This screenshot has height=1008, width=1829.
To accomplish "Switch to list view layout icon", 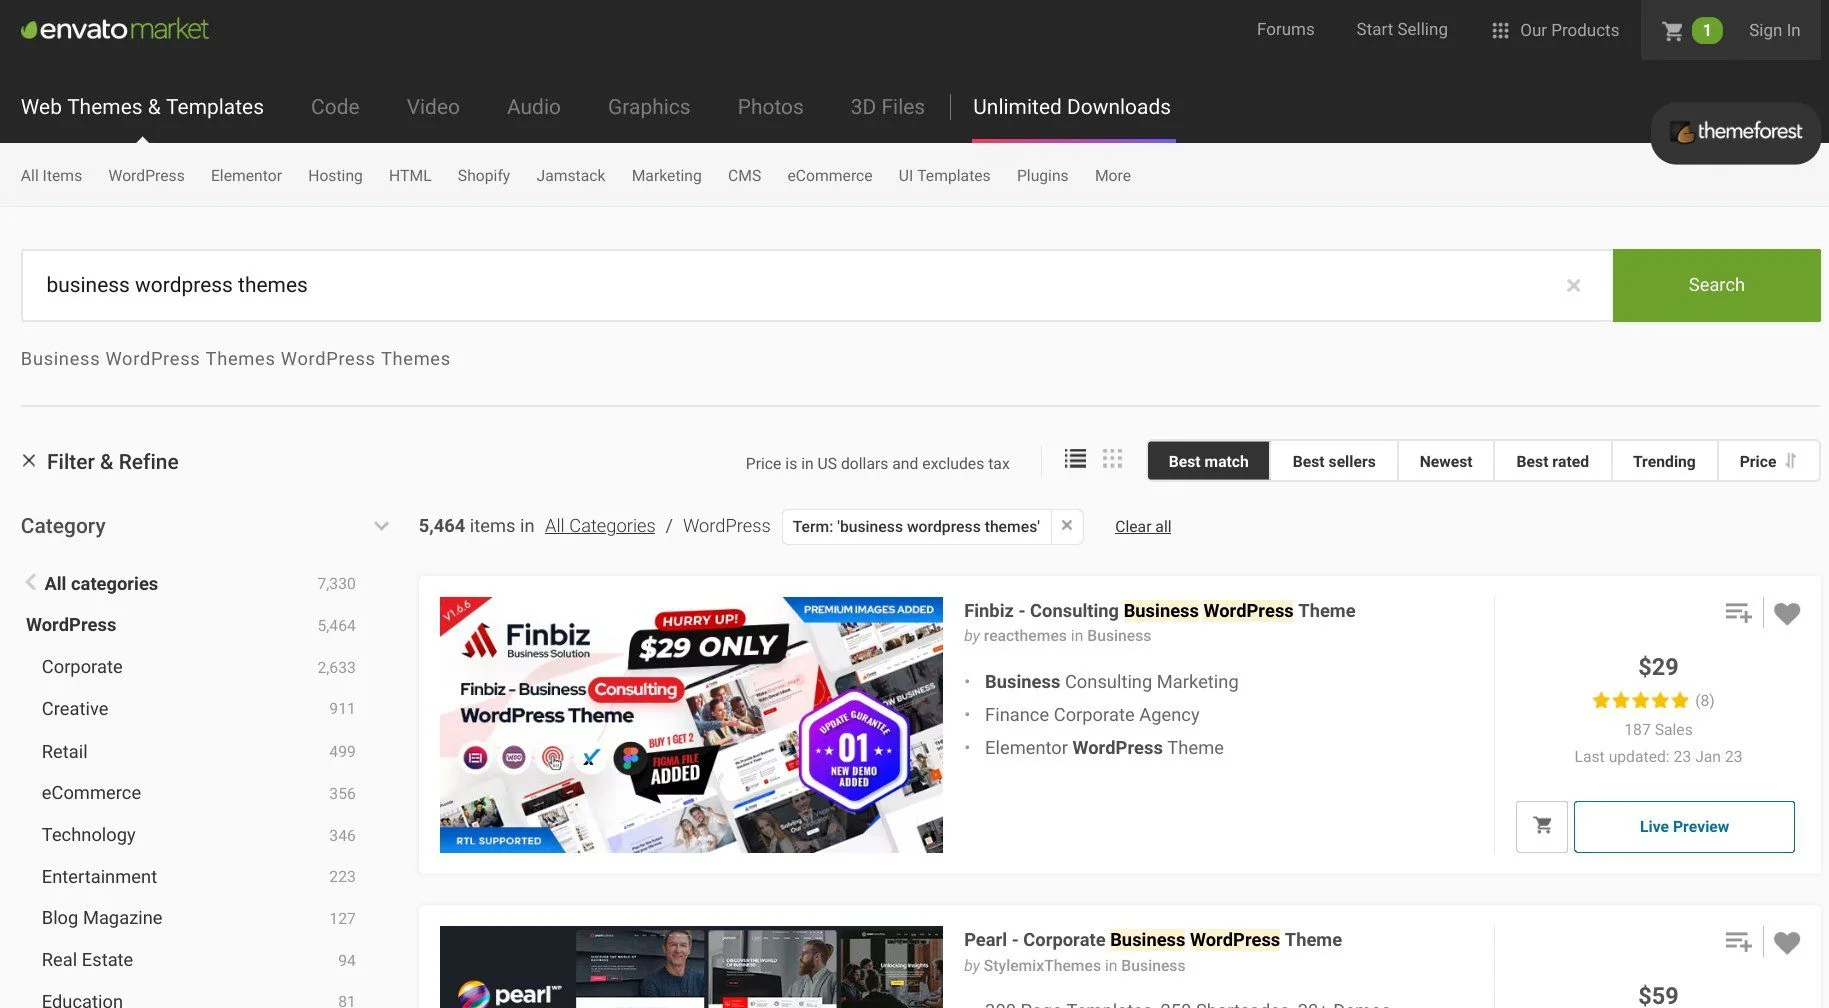I will (1075, 459).
